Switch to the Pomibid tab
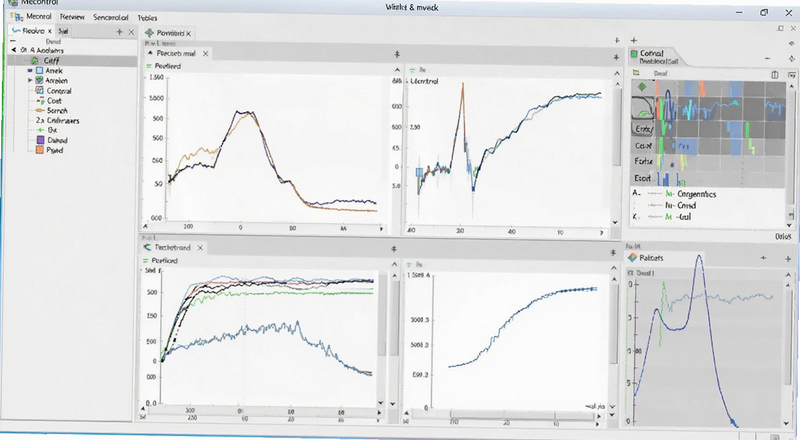 [x=168, y=33]
